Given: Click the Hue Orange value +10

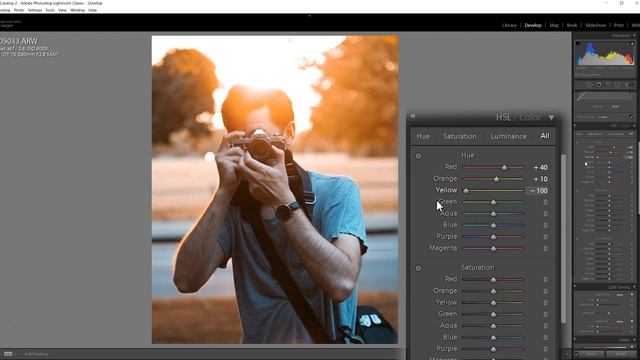Looking at the screenshot, I should click(x=540, y=179).
